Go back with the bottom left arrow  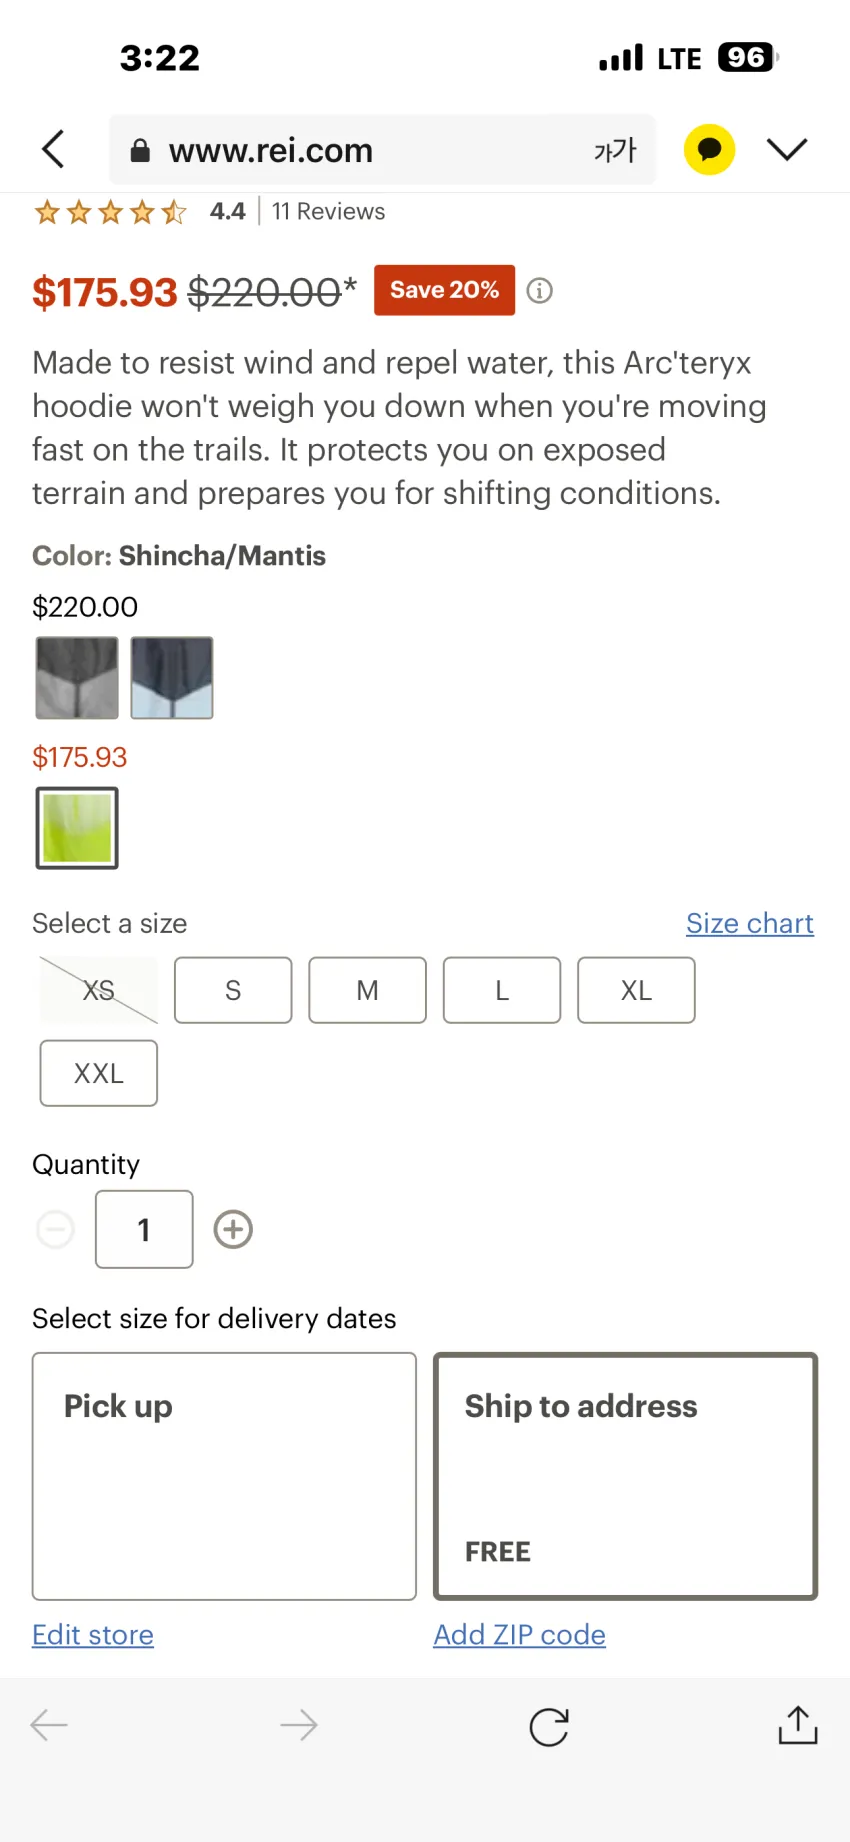coord(49,1725)
